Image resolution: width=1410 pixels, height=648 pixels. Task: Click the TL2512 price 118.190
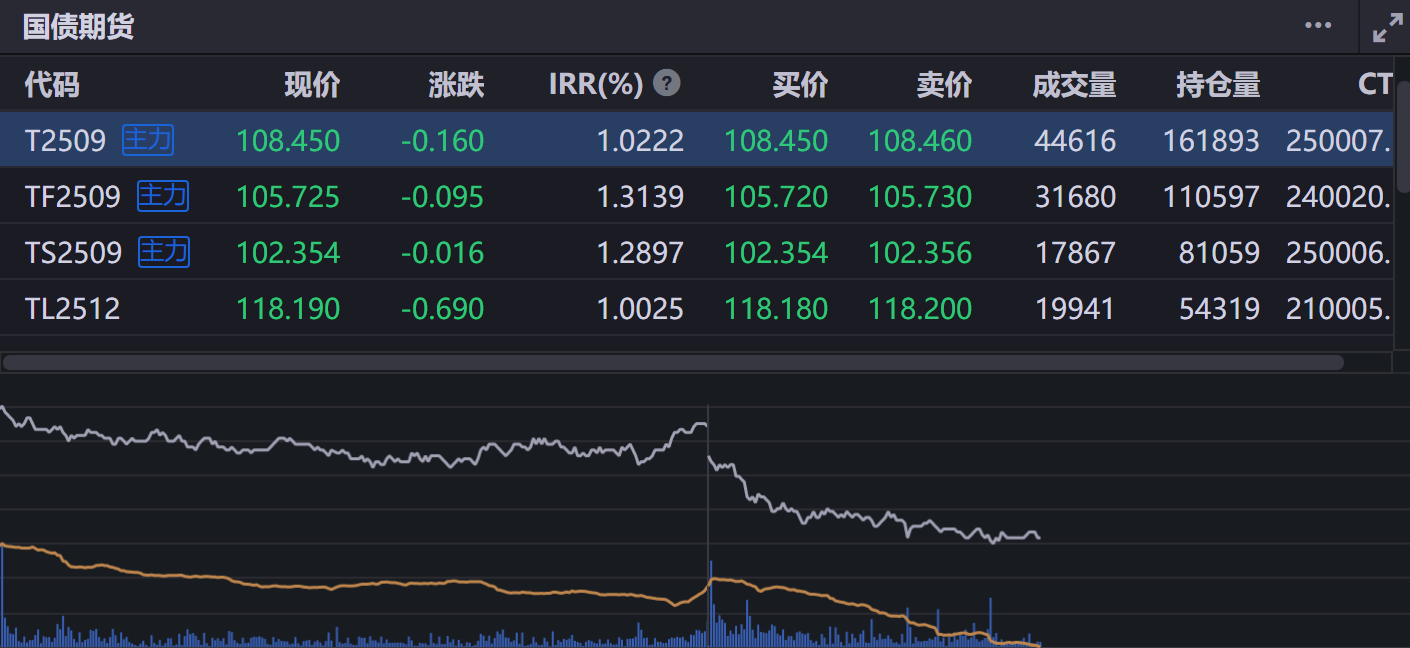288,309
